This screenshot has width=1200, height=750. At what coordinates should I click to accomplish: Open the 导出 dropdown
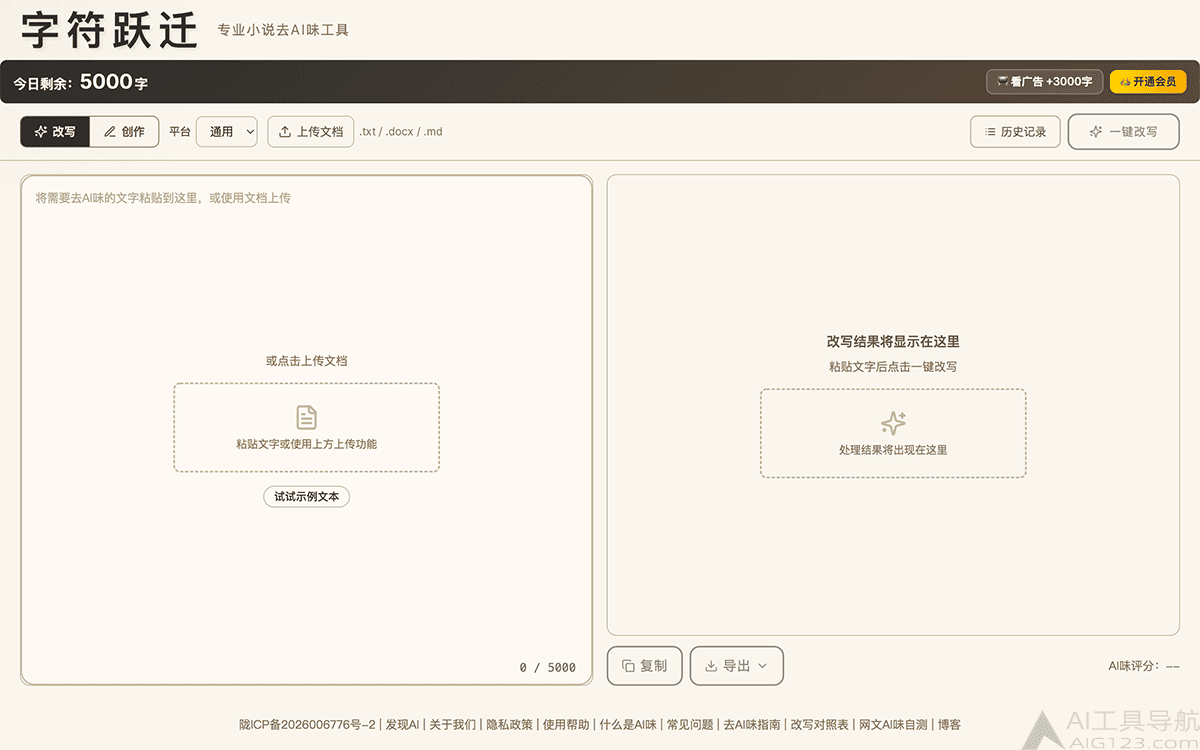pos(737,666)
